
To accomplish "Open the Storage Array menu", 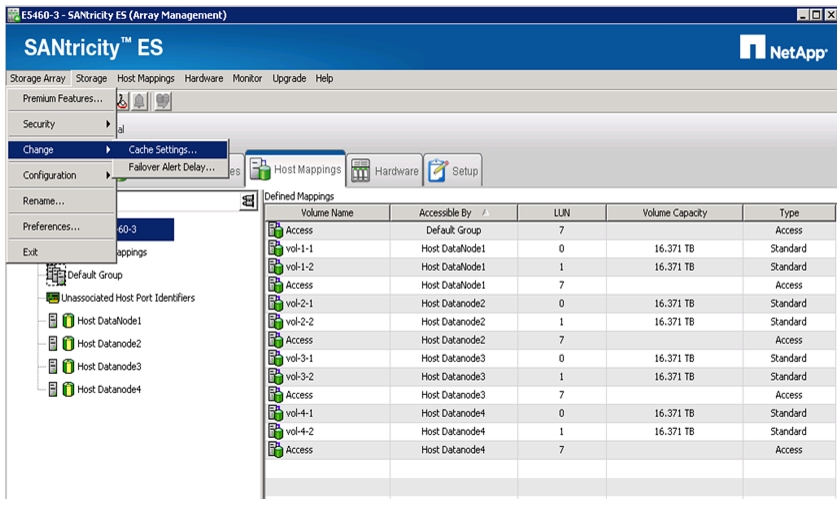I will 38,78.
